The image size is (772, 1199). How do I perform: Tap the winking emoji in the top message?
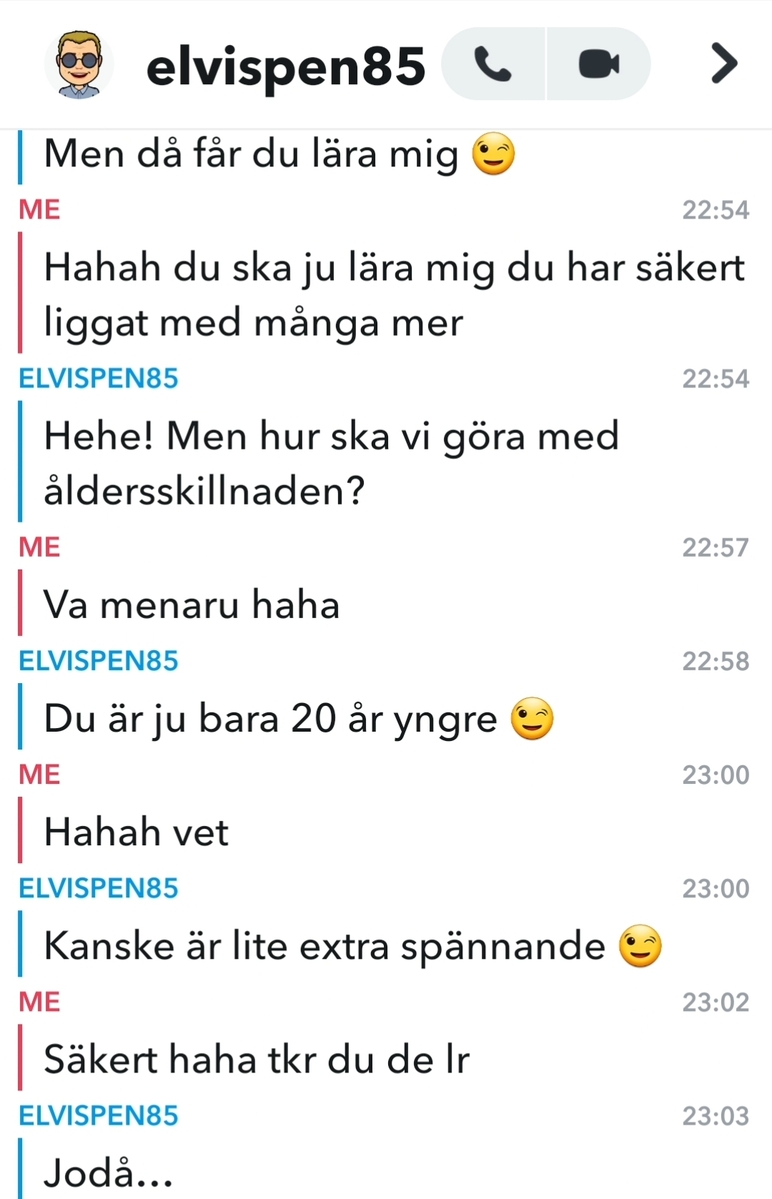click(x=493, y=154)
